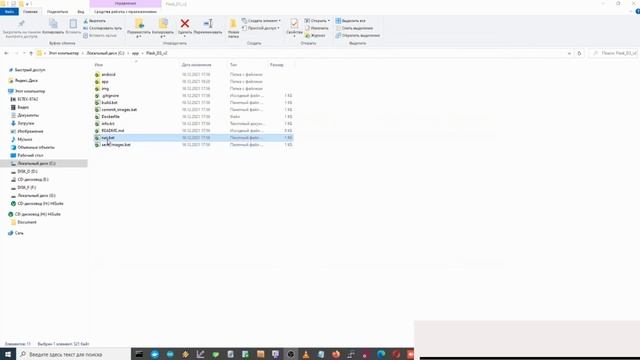The width and height of the screenshot is (640, 360).
Task: Select Локальный диск (C:) in navigation pane
Action: [44, 163]
